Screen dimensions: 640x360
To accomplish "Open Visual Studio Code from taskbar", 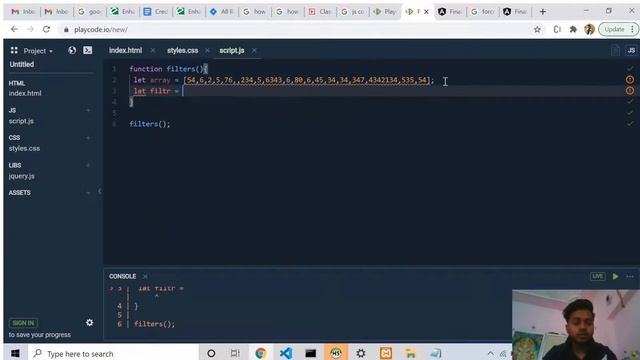I will tap(286, 353).
